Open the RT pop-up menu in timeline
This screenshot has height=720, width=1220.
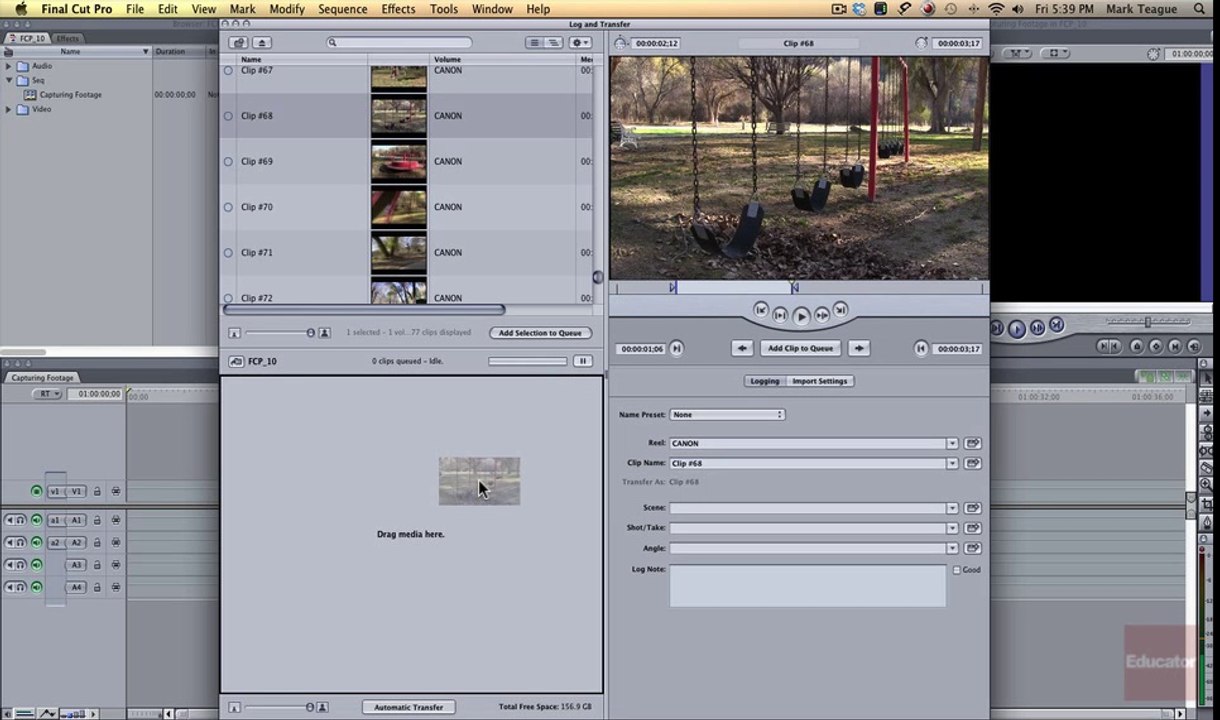pos(46,394)
